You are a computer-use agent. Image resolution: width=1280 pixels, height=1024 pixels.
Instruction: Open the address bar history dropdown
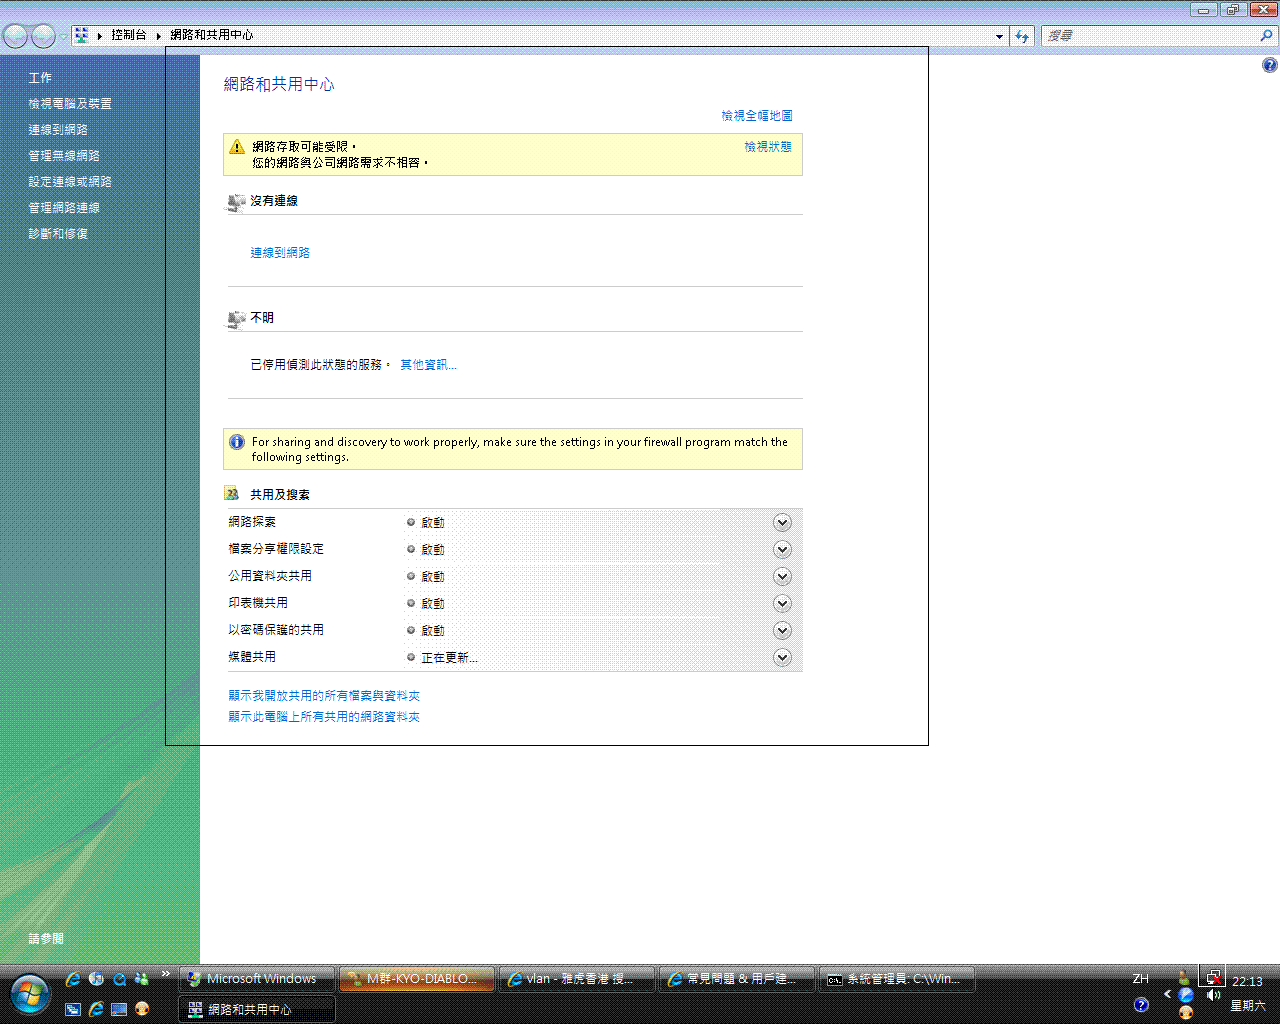[x=999, y=36]
